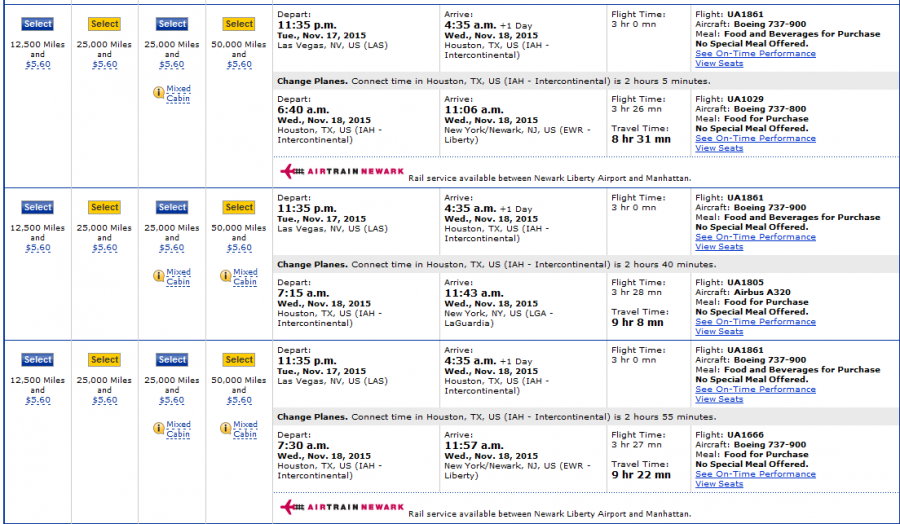The image size is (900, 524).
Task: Choose the yellow 25,000 Miles Select in LaGuardia itinerary
Action: (104, 207)
